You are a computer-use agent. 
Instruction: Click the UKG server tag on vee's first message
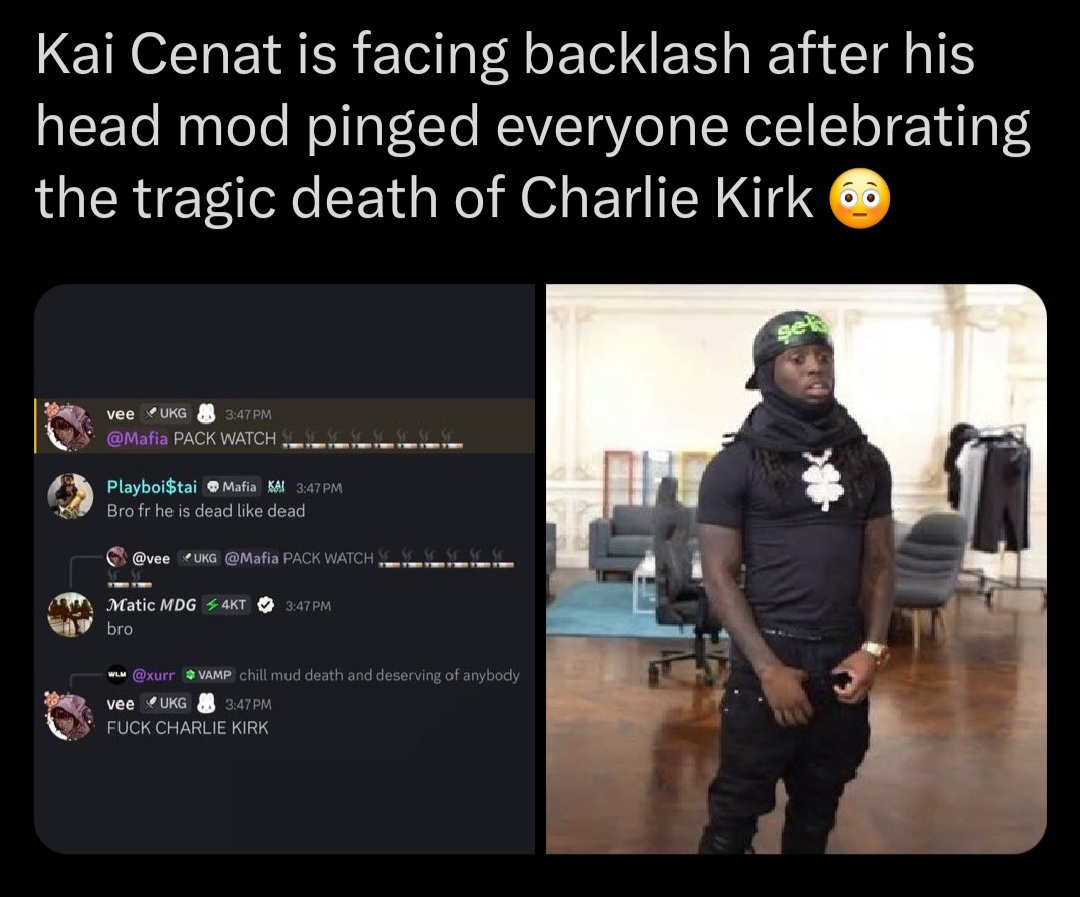166,413
